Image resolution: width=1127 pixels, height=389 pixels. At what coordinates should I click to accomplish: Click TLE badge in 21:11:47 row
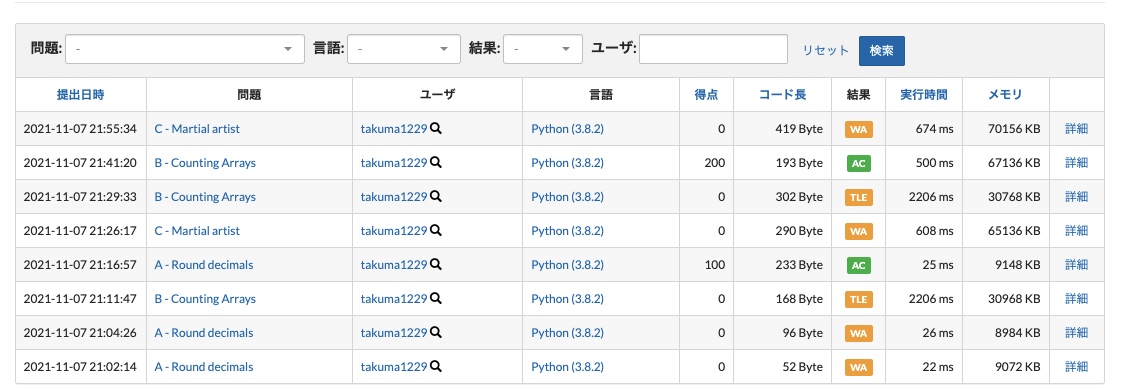point(858,299)
